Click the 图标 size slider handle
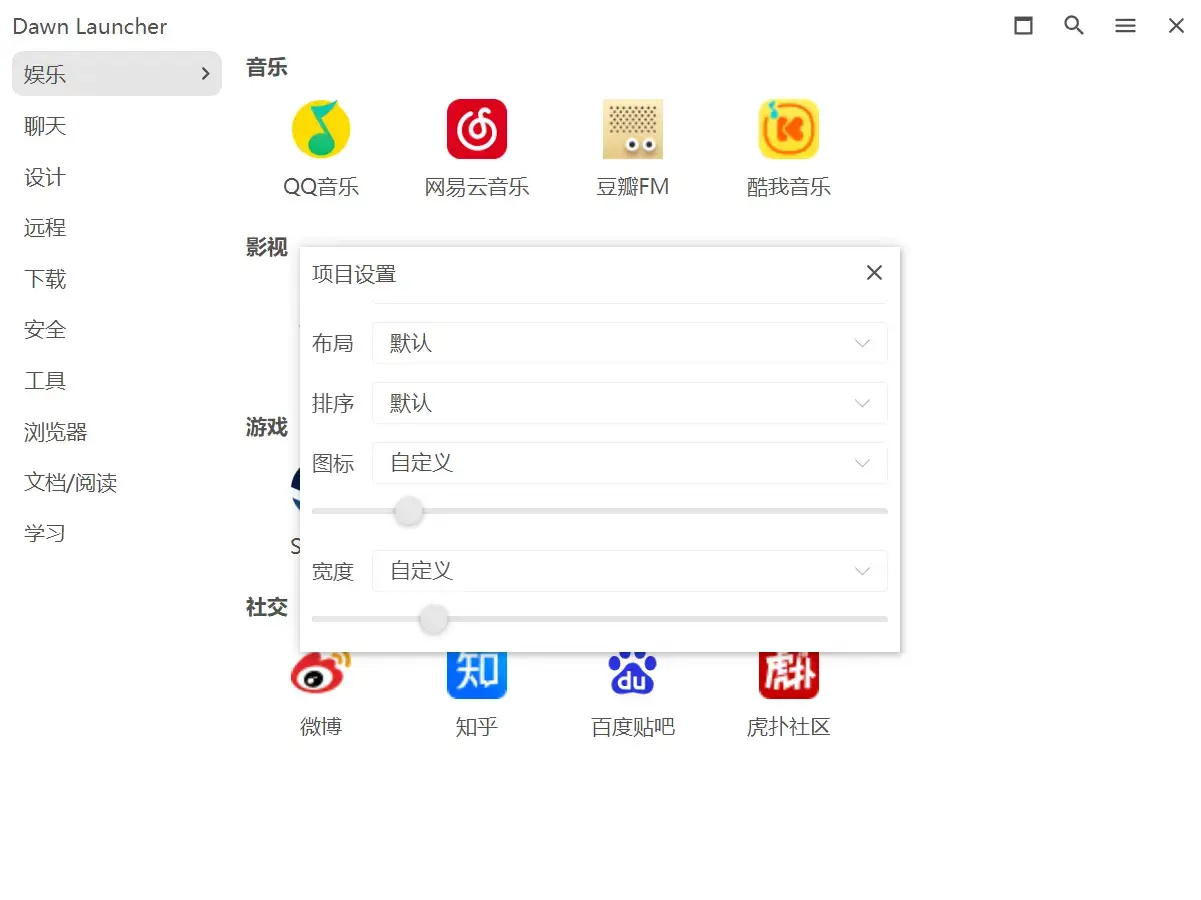 [408, 511]
